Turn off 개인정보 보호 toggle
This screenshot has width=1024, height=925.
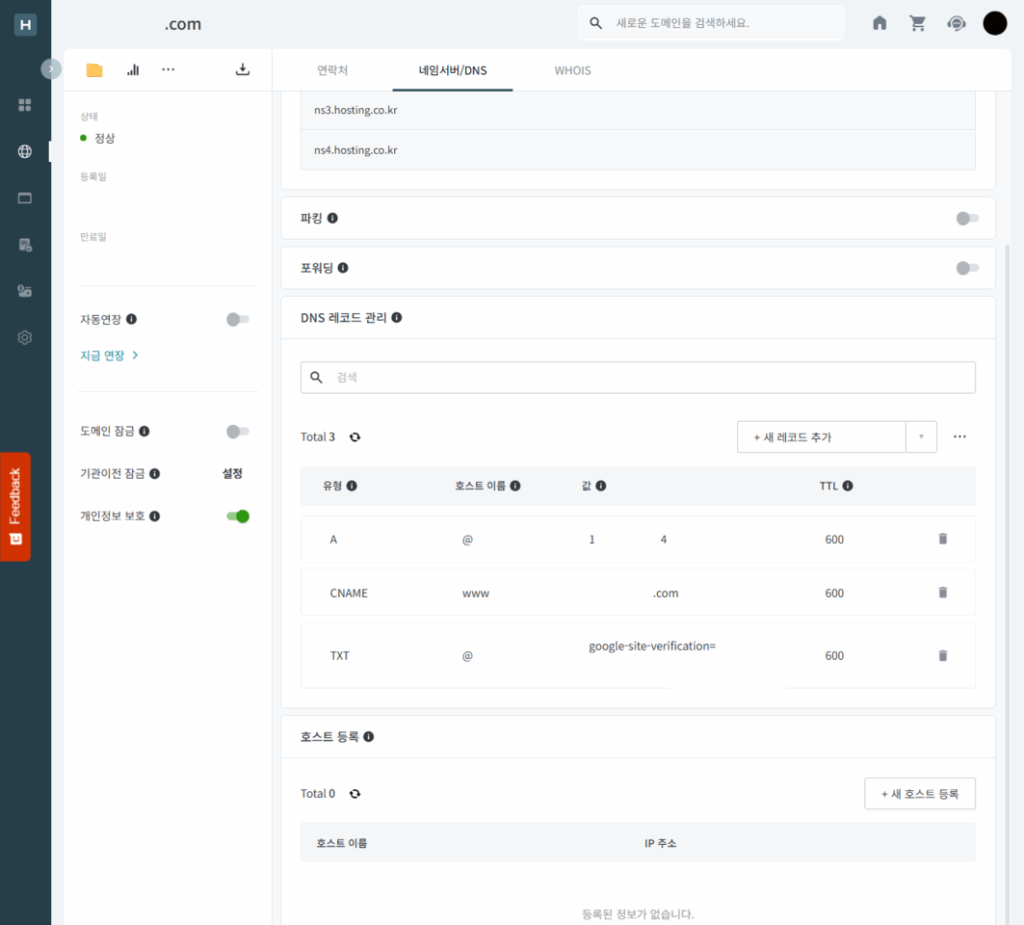[237, 516]
